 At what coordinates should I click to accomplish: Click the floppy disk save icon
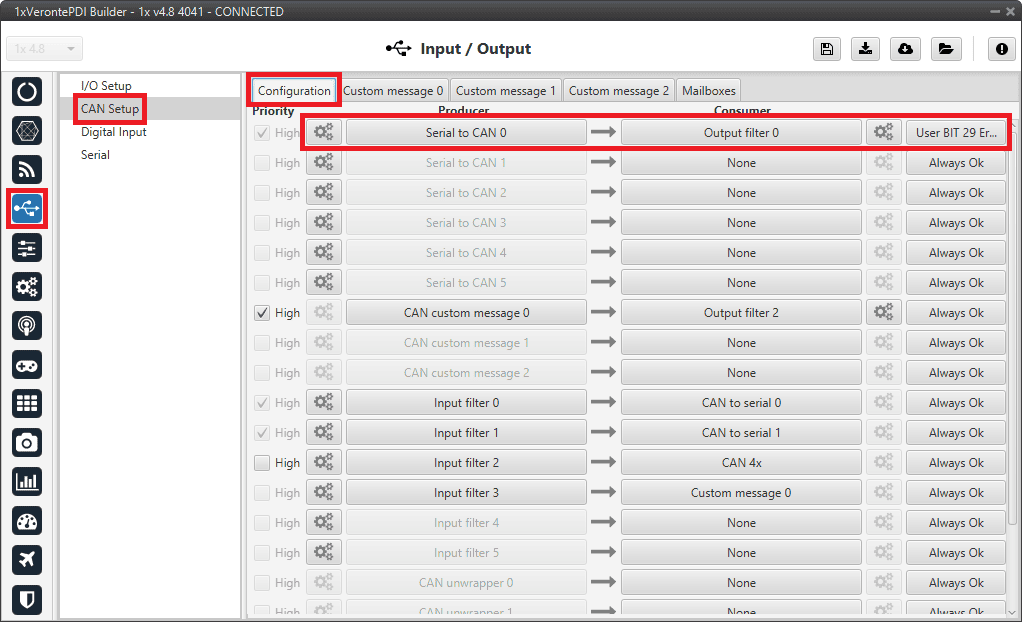[x=827, y=49]
